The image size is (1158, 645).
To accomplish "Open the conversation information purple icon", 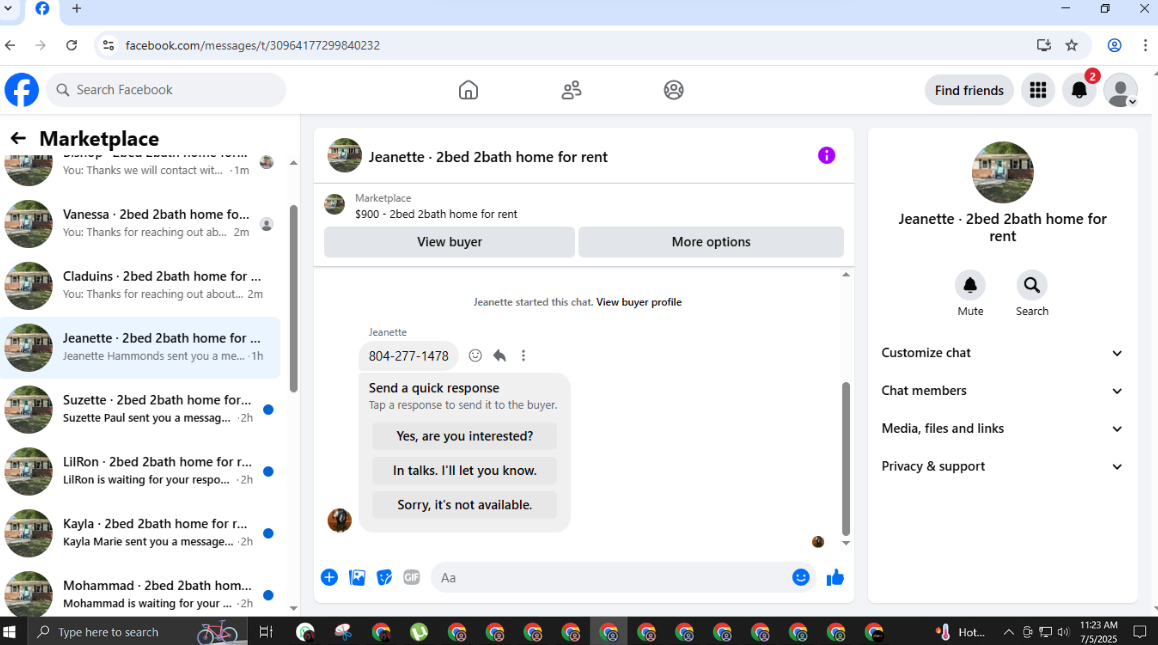I will (x=826, y=155).
